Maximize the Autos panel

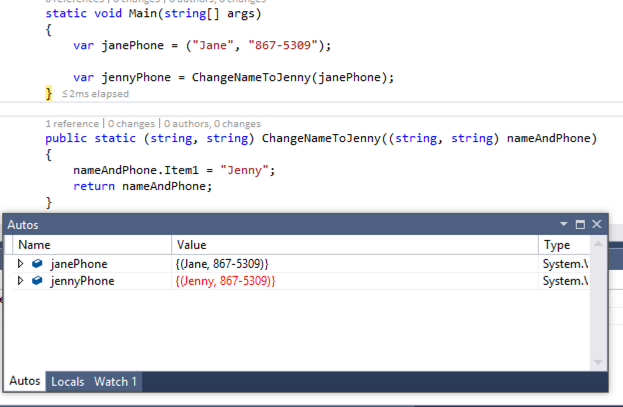point(580,224)
